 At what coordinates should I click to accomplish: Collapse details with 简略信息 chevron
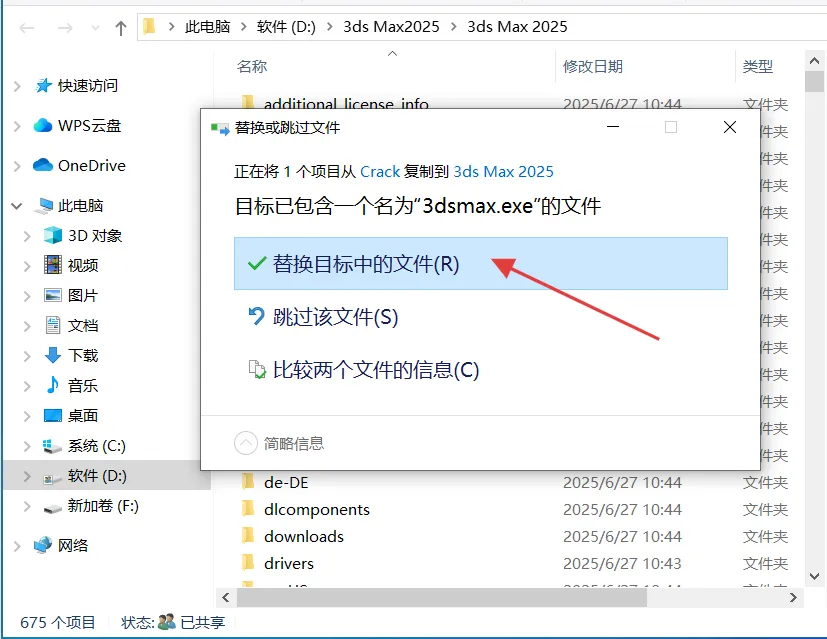(x=246, y=443)
